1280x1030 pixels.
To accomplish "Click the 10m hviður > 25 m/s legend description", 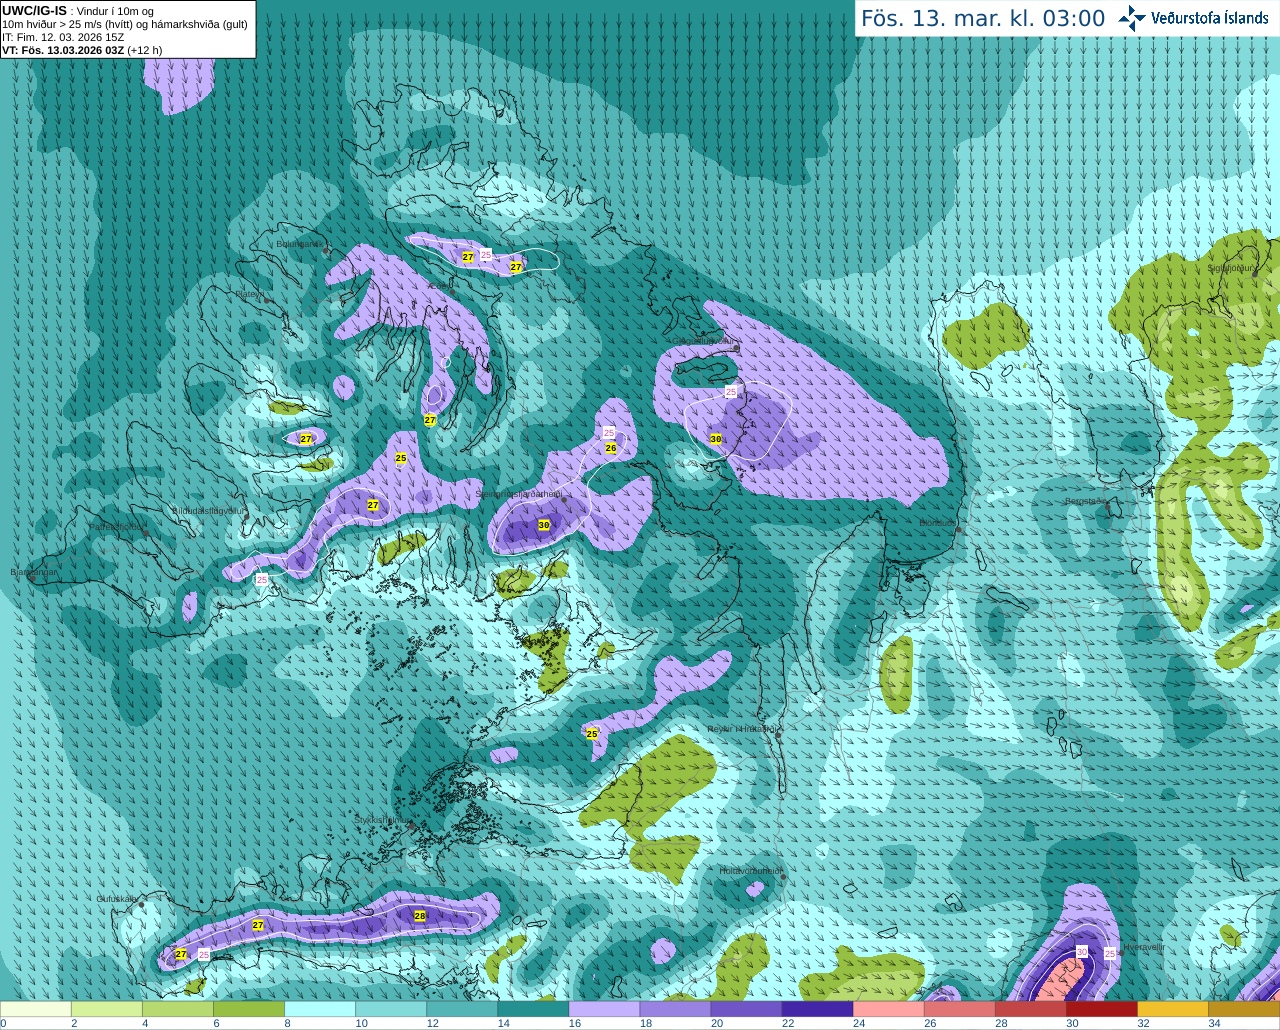I will point(125,24).
